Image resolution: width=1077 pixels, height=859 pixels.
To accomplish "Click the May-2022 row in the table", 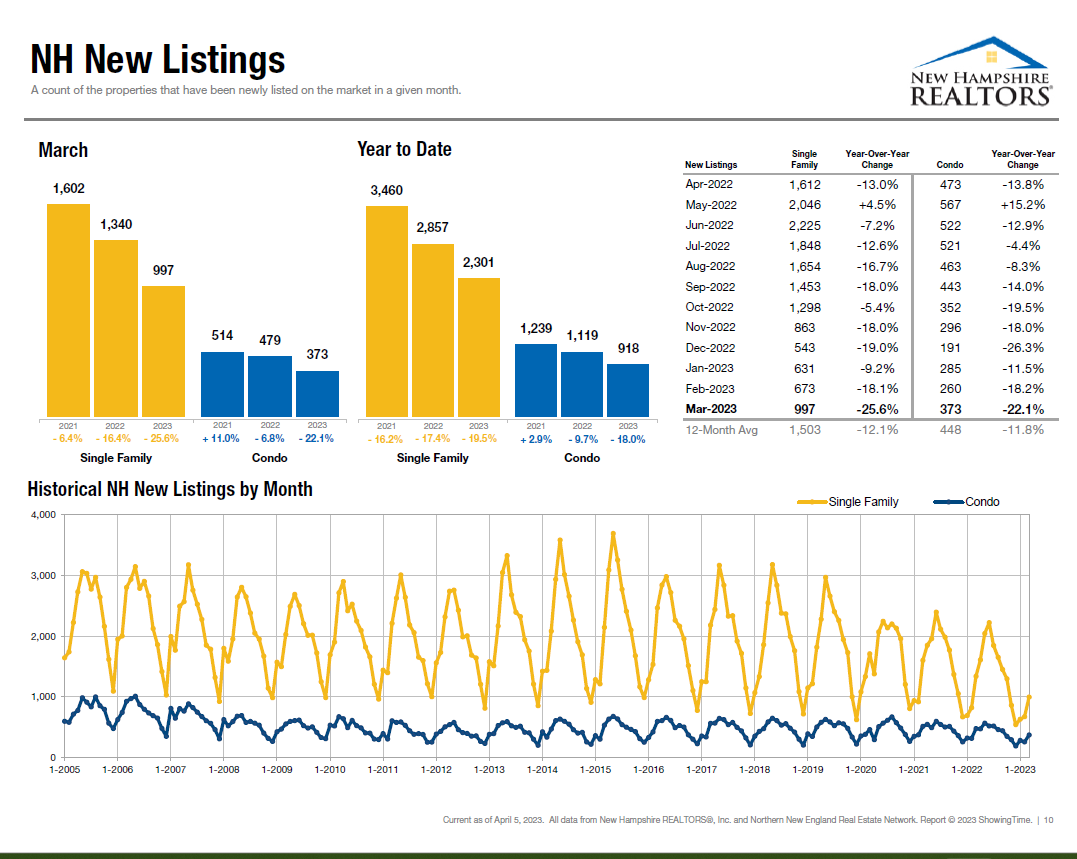I will [710, 205].
